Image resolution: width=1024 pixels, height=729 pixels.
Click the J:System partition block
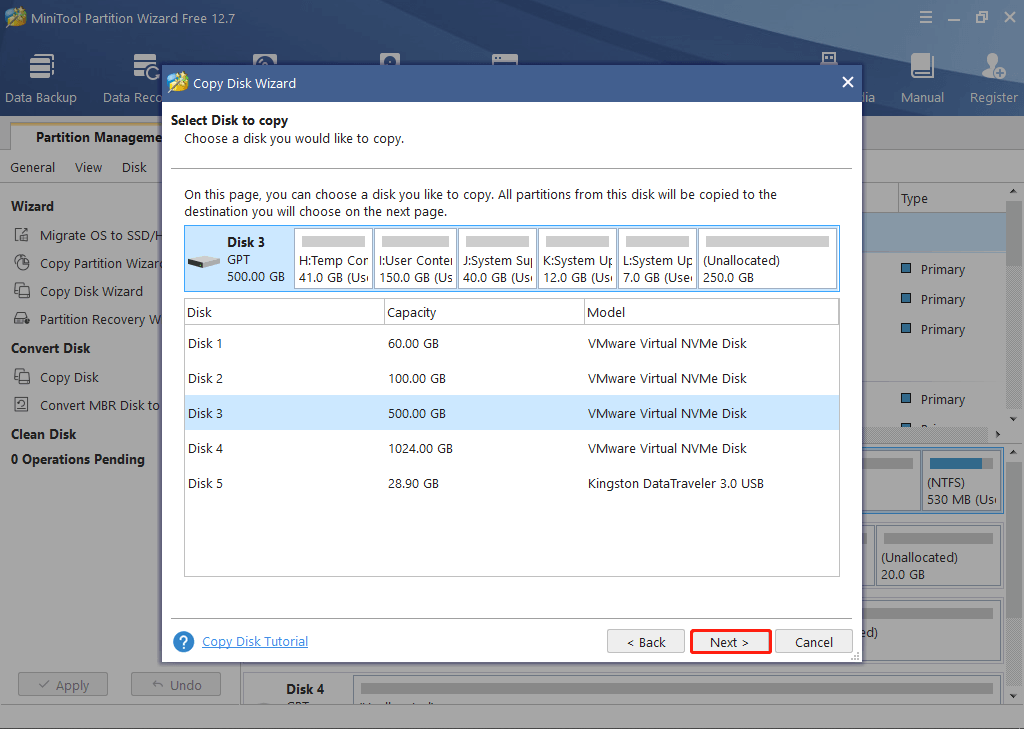498,259
